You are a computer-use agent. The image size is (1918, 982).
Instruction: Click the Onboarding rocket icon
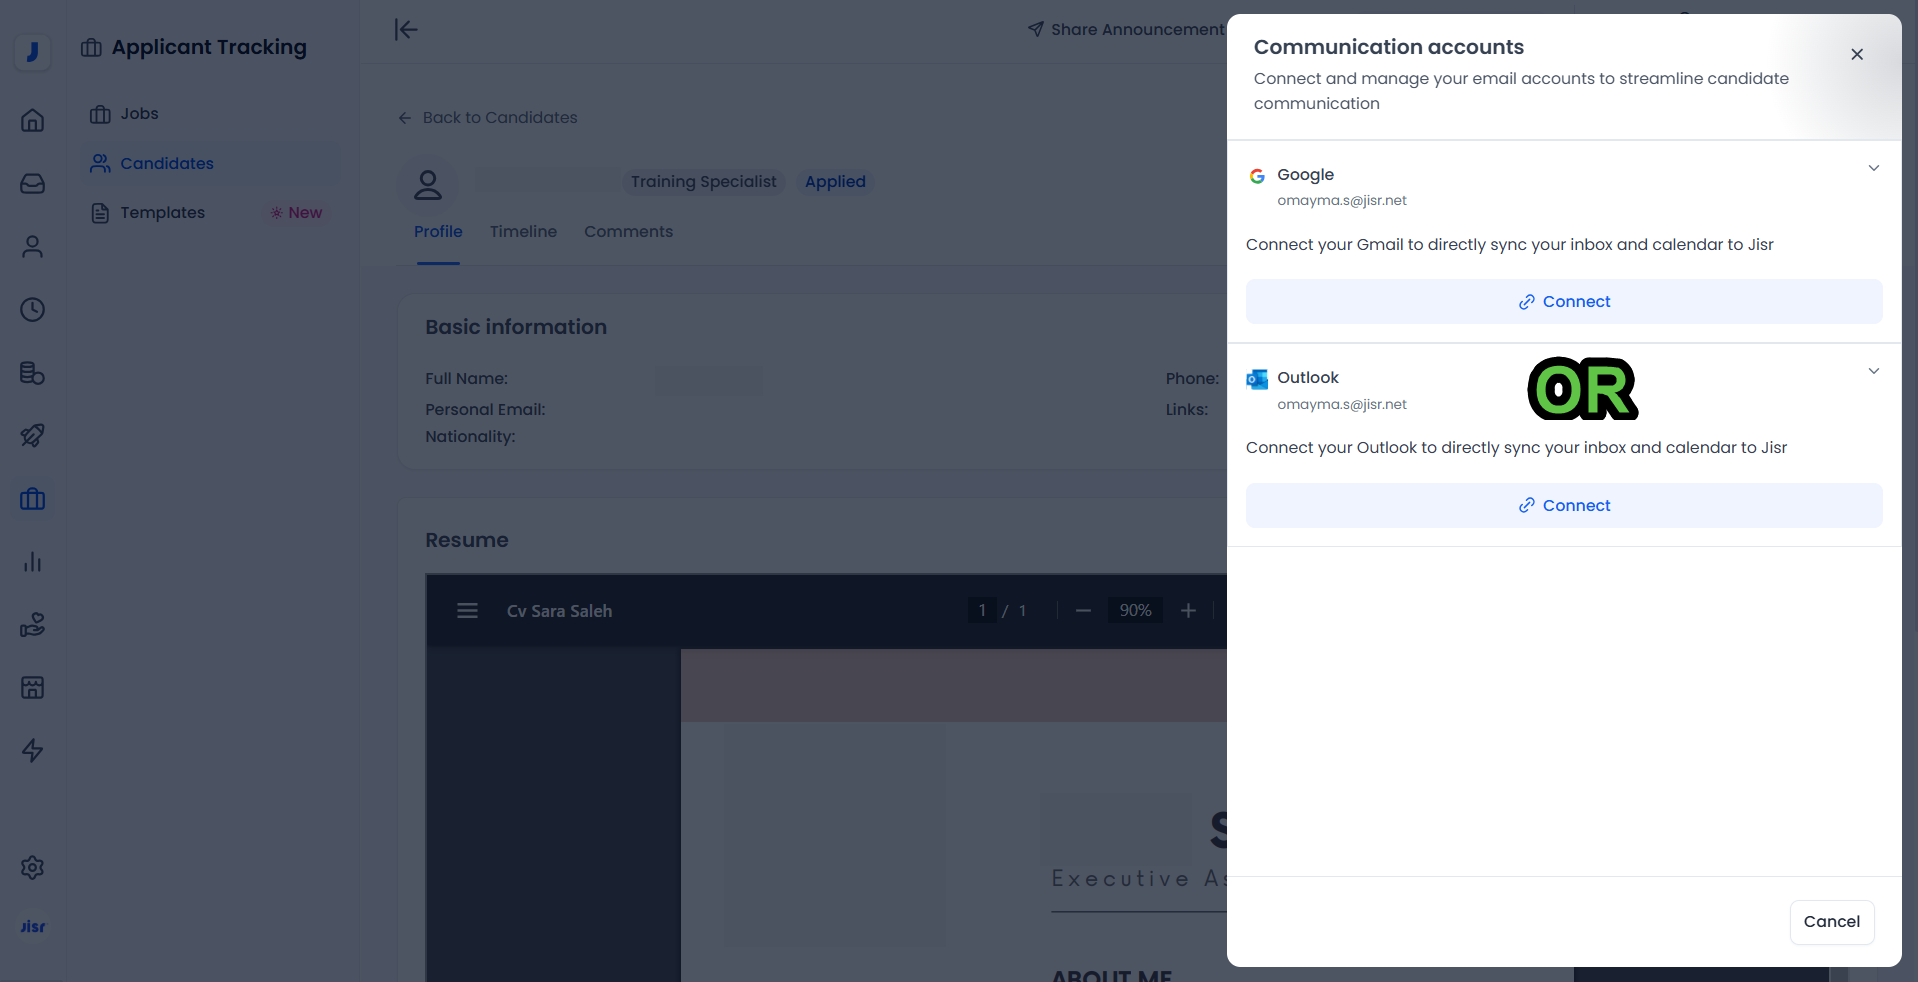[x=32, y=436]
